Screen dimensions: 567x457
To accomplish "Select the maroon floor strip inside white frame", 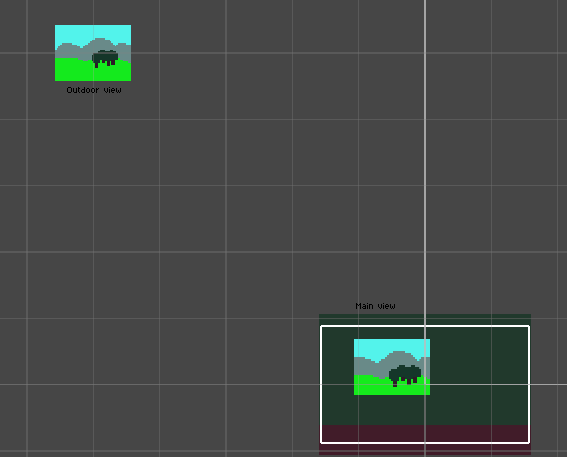I will click(425, 433).
